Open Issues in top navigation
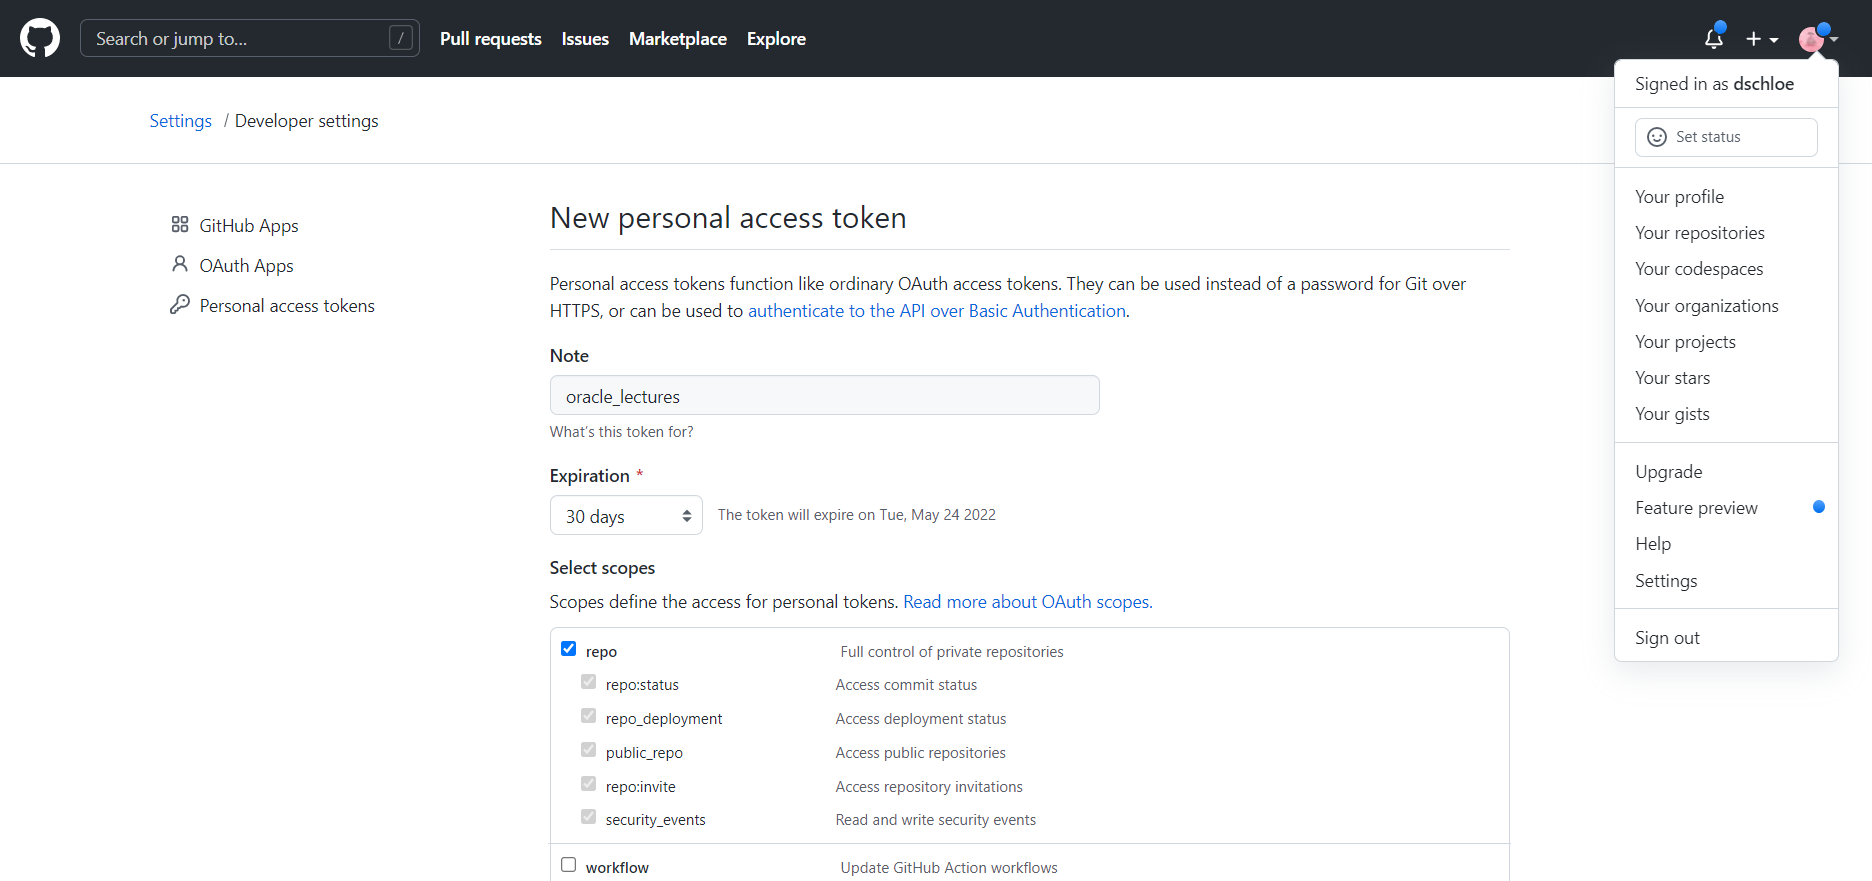 pyautogui.click(x=585, y=39)
